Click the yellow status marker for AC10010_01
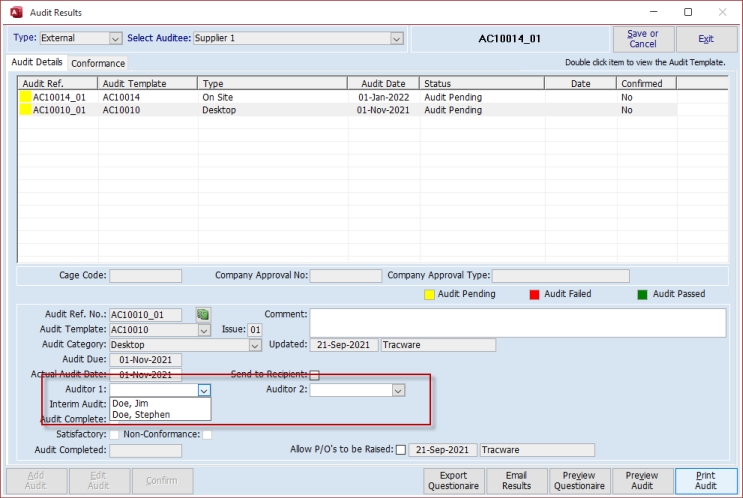 25,111
